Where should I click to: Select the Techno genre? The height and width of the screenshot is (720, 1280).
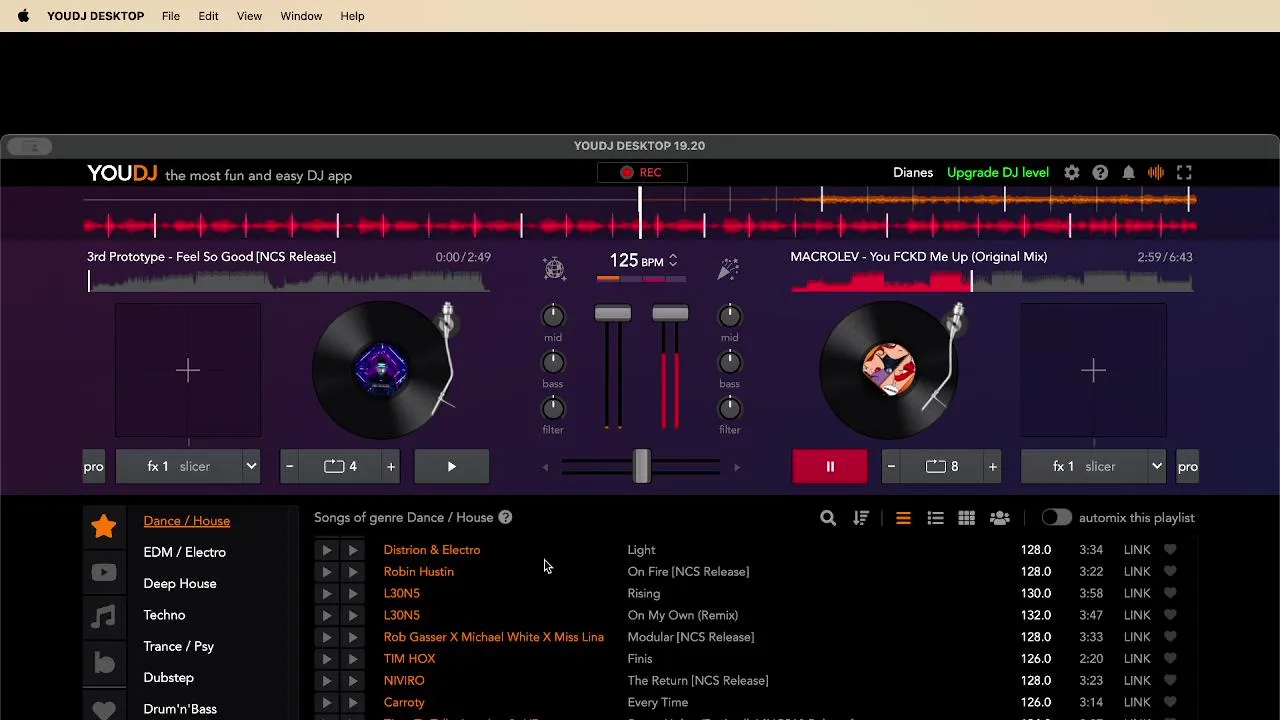(x=164, y=615)
